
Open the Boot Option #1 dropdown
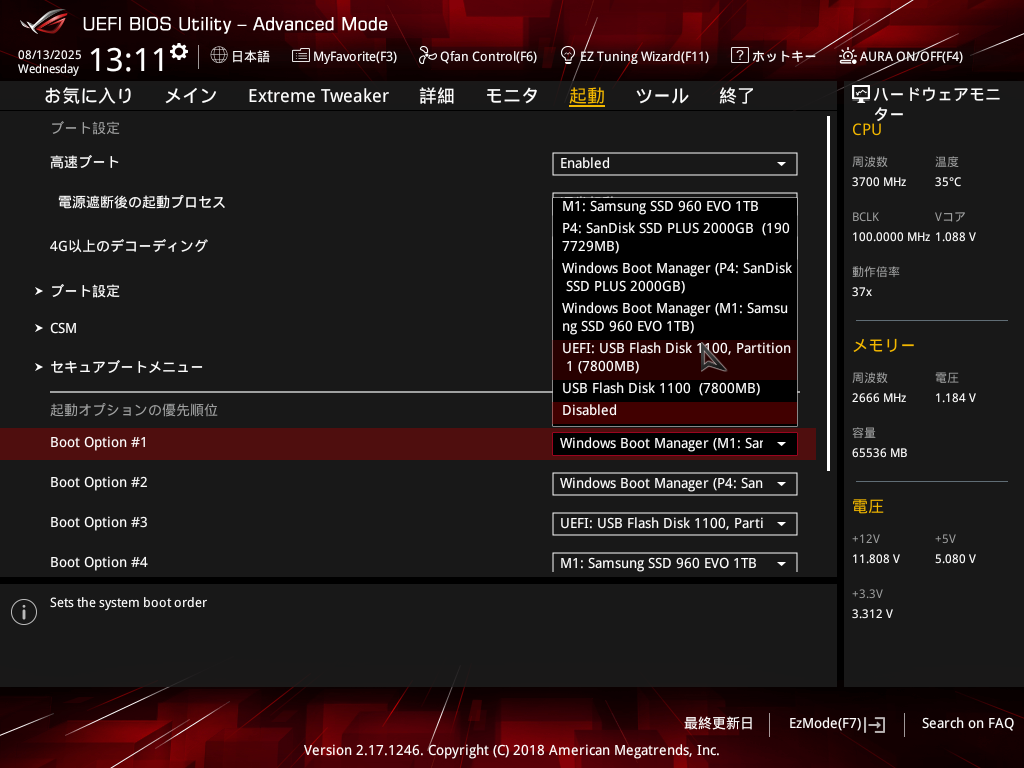675,444
